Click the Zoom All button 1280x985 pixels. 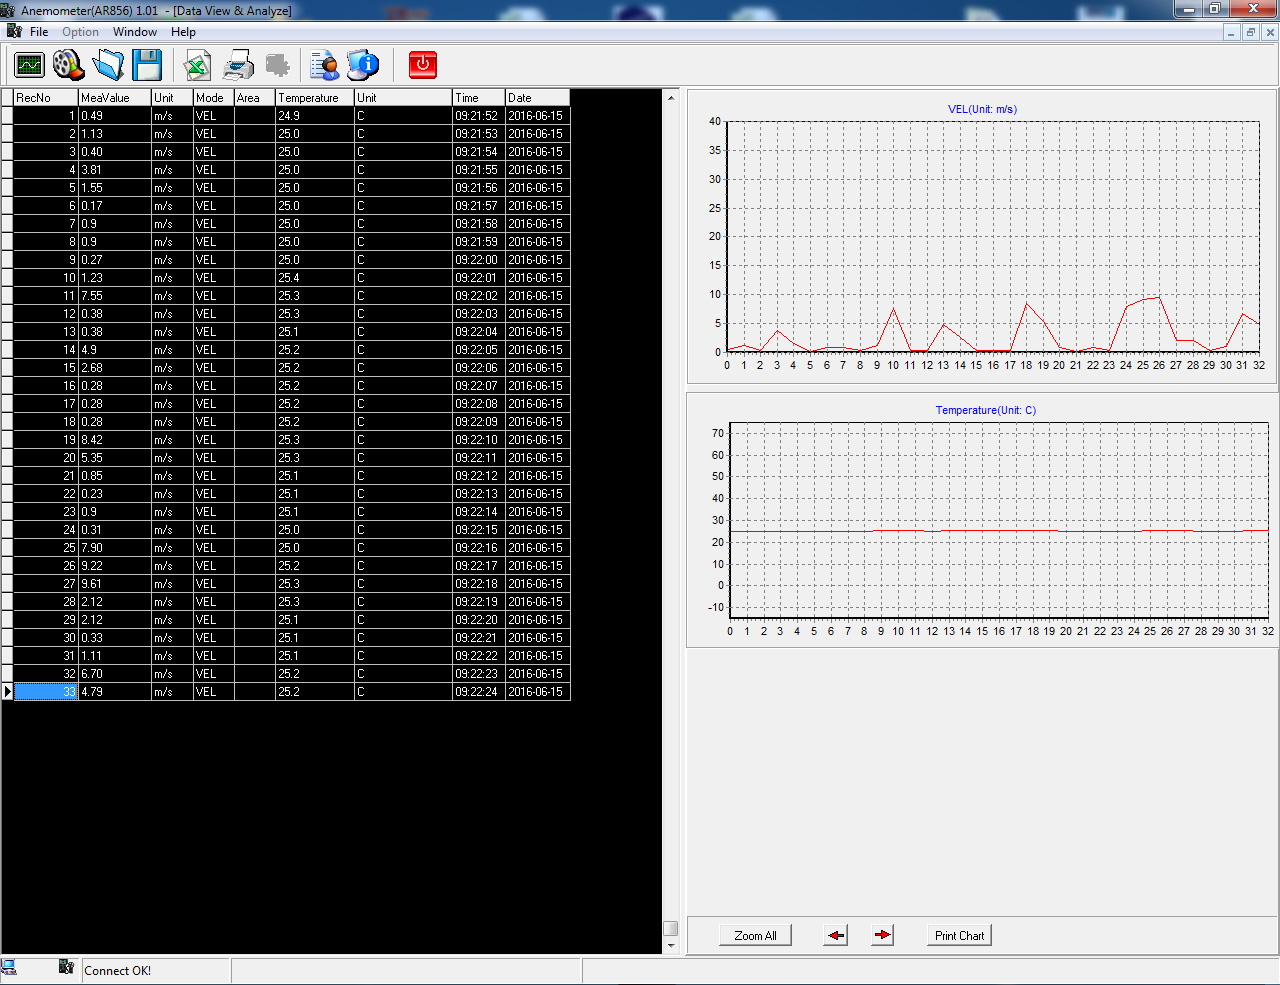click(x=755, y=936)
